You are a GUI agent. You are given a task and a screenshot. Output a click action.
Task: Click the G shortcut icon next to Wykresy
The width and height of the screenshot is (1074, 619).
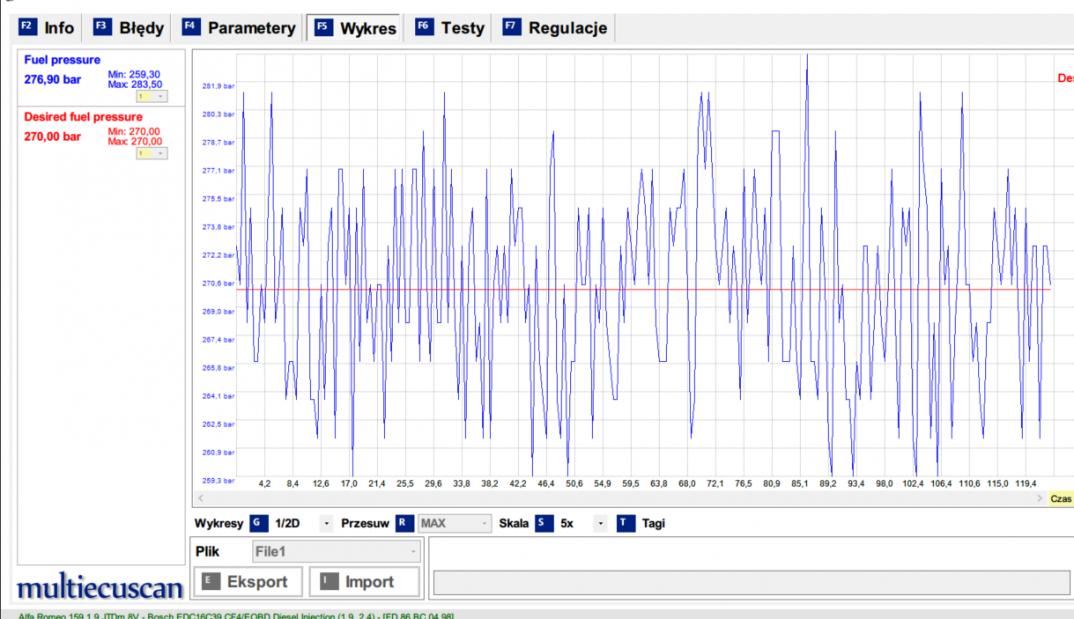point(256,522)
